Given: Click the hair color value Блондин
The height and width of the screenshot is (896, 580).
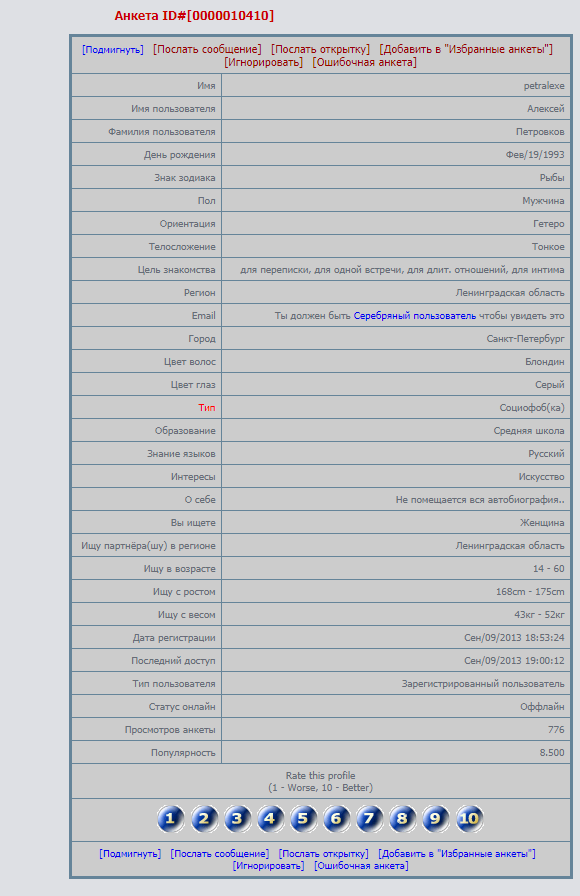Looking at the screenshot, I should 545,362.
